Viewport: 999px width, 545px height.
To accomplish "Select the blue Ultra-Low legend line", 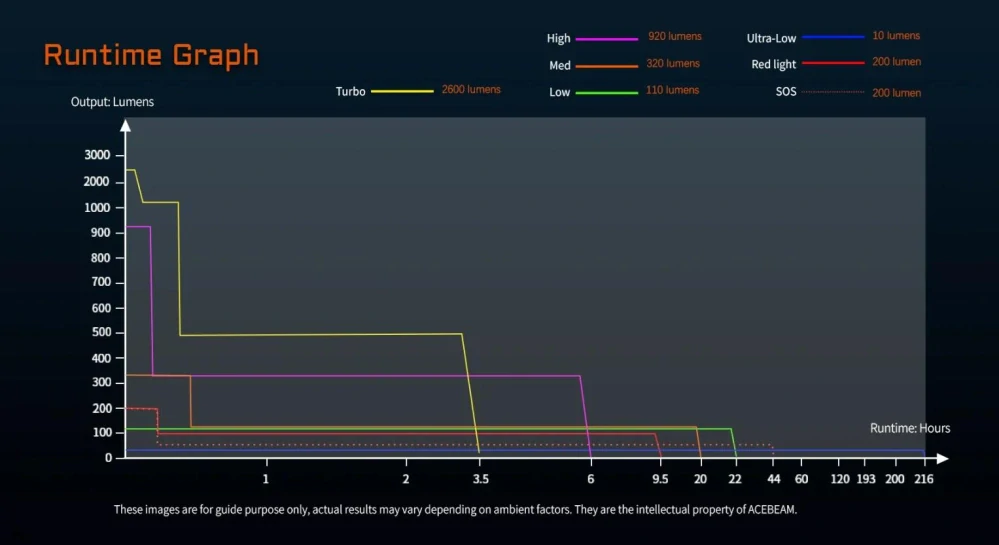I will coord(833,37).
